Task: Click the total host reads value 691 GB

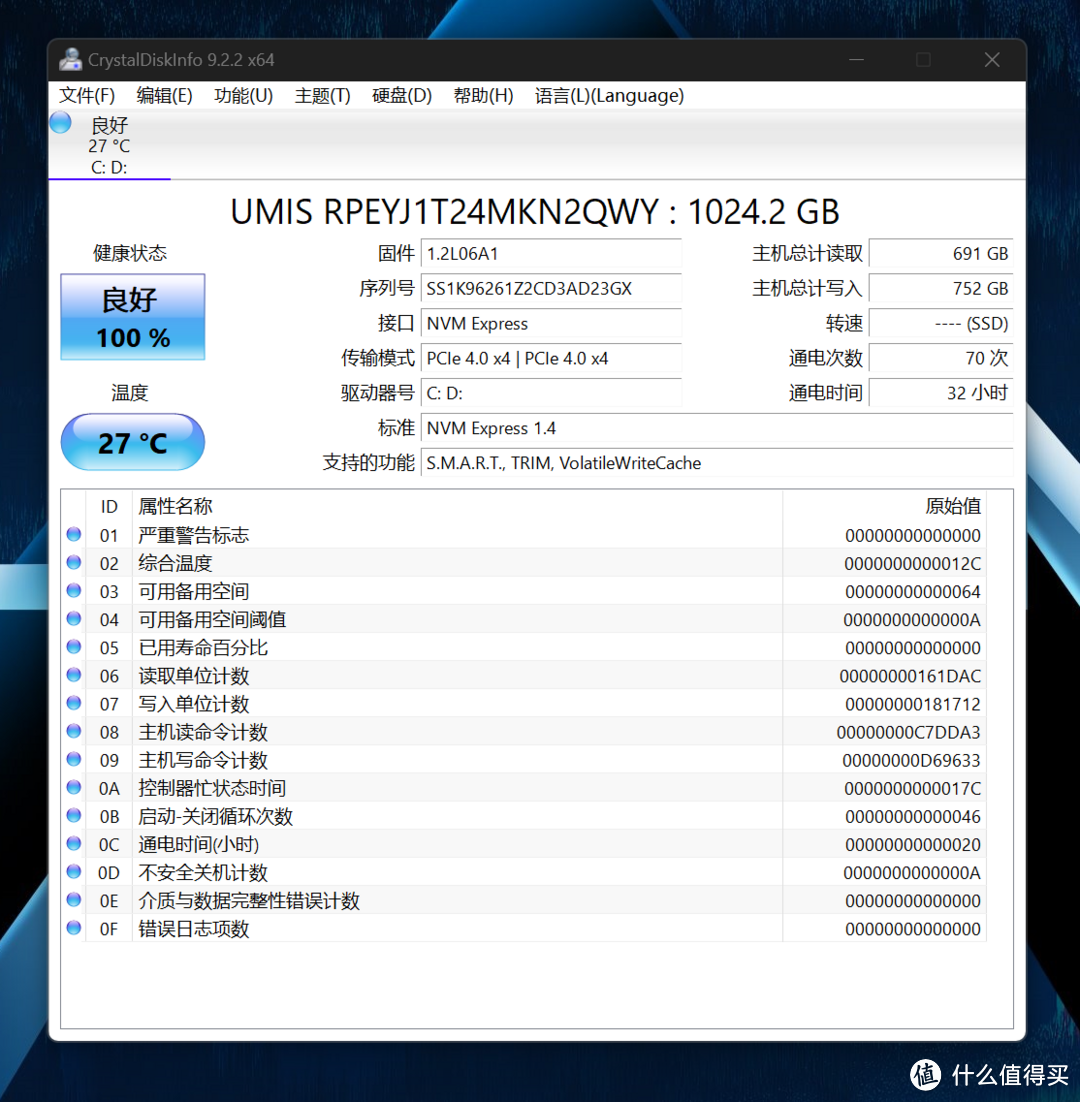Action: [x=941, y=254]
